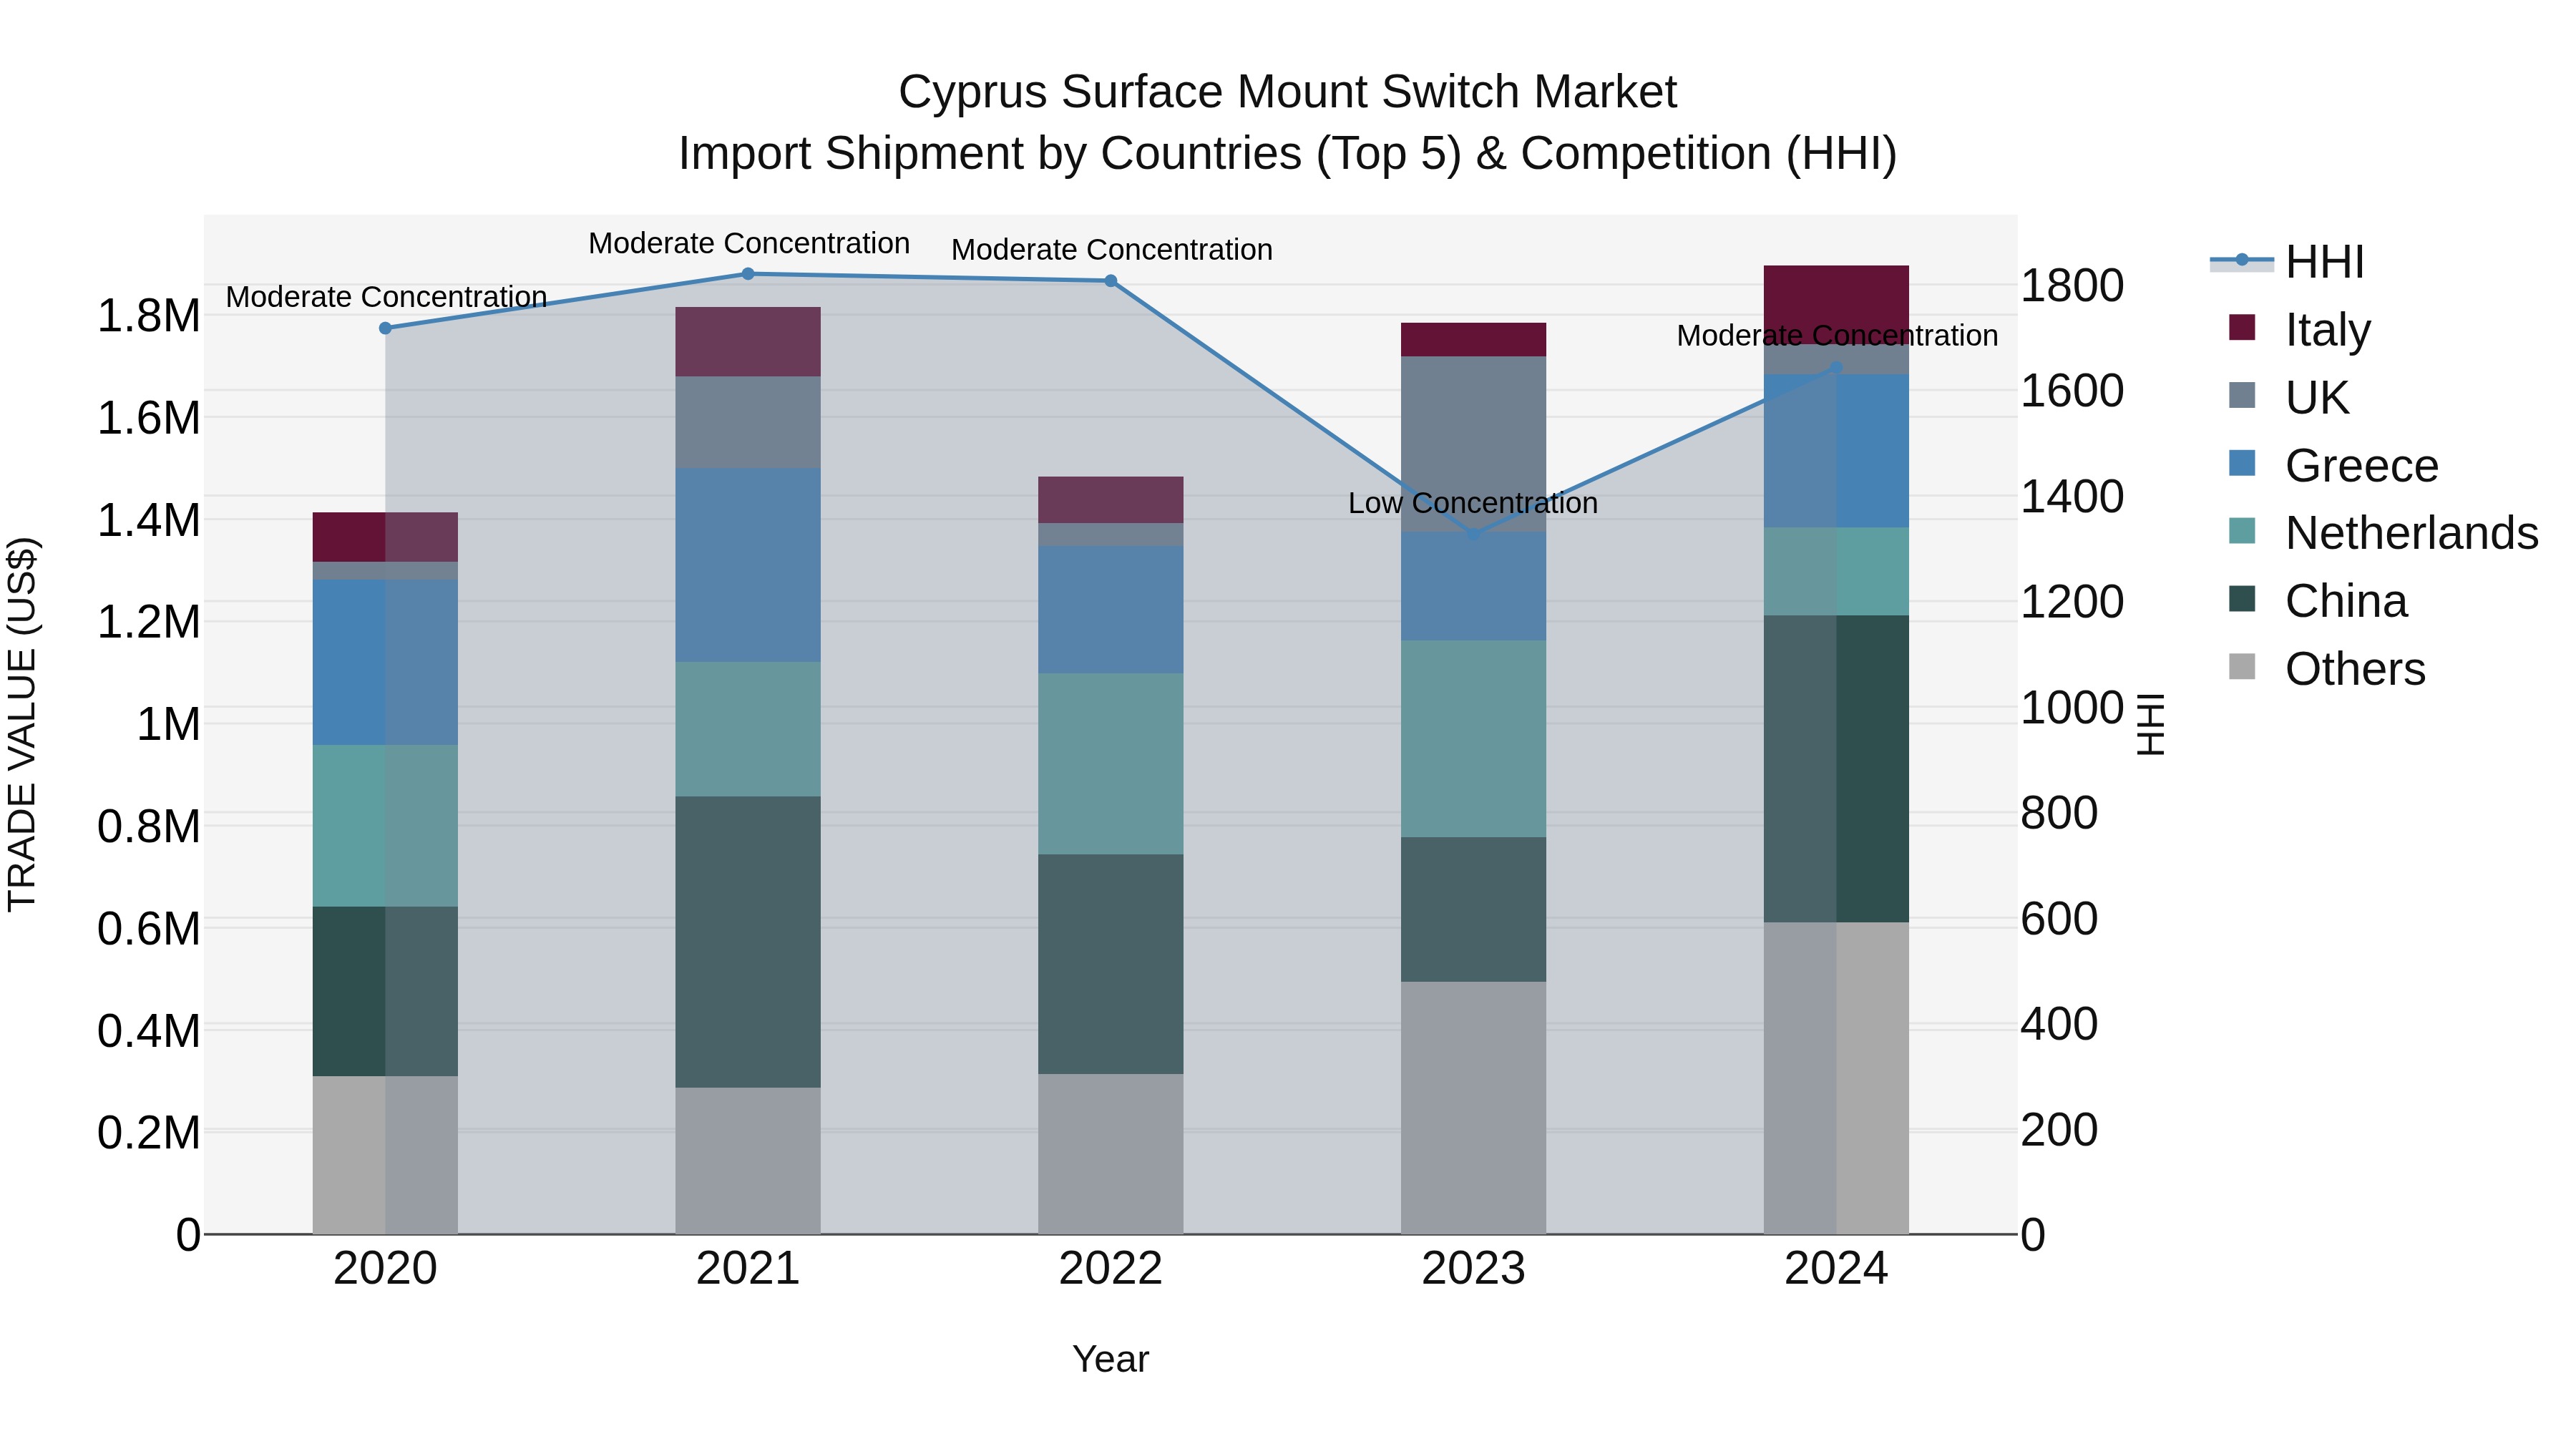This screenshot has width=2576, height=1449.
Task: Click the China segment of 2021 bar
Action: tap(748, 940)
